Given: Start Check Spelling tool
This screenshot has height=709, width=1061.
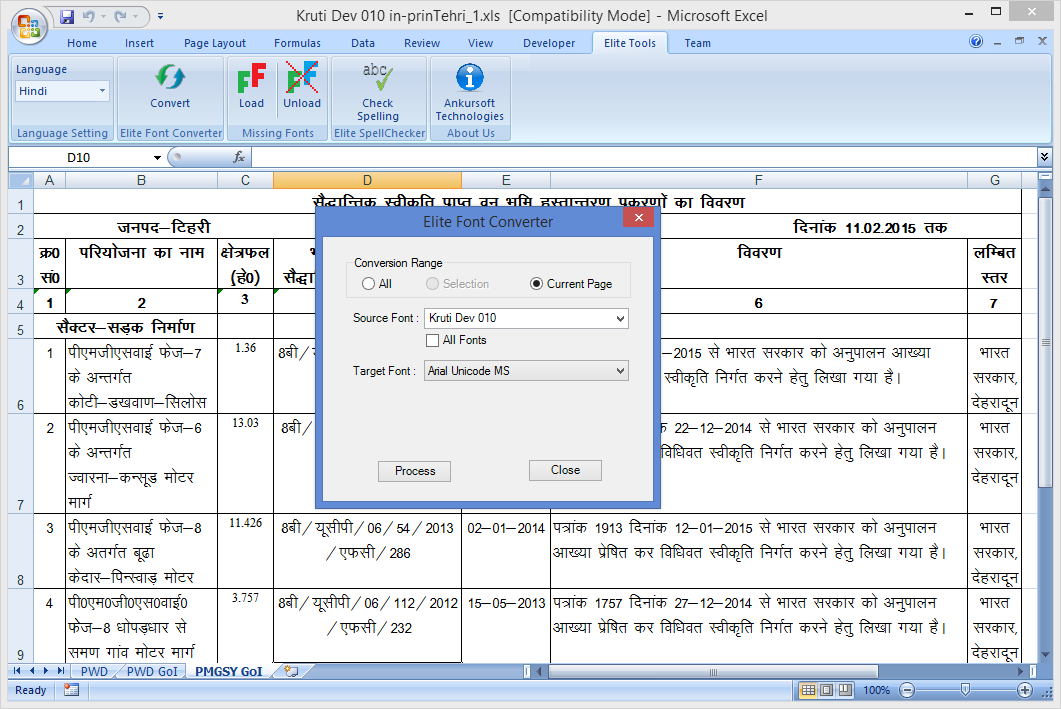Looking at the screenshot, I should tap(378, 92).
